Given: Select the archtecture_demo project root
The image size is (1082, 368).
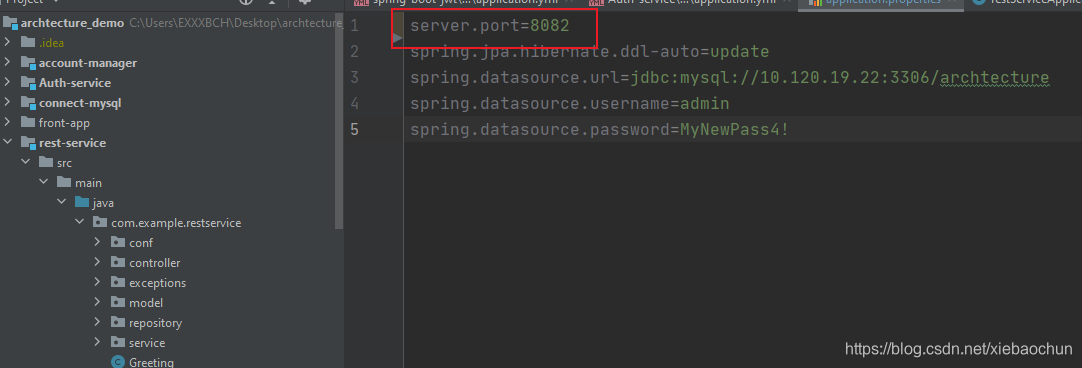Looking at the screenshot, I should click(x=72, y=23).
